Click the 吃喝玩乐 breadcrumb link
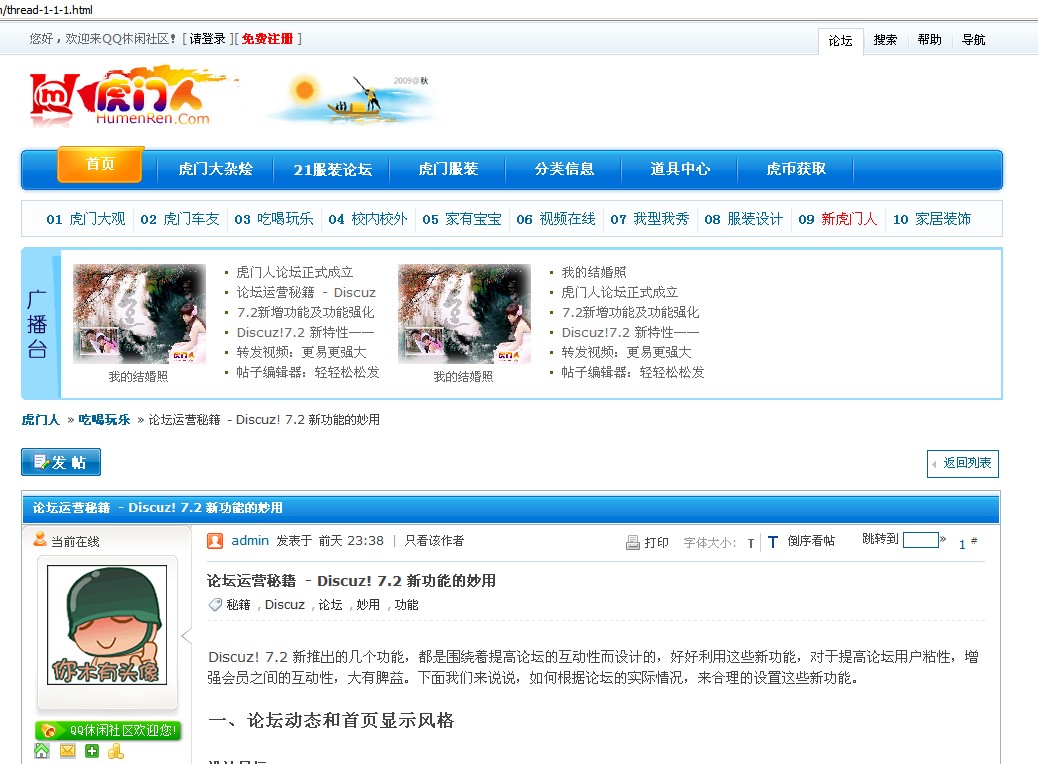The image size is (1038, 764). click(x=105, y=420)
